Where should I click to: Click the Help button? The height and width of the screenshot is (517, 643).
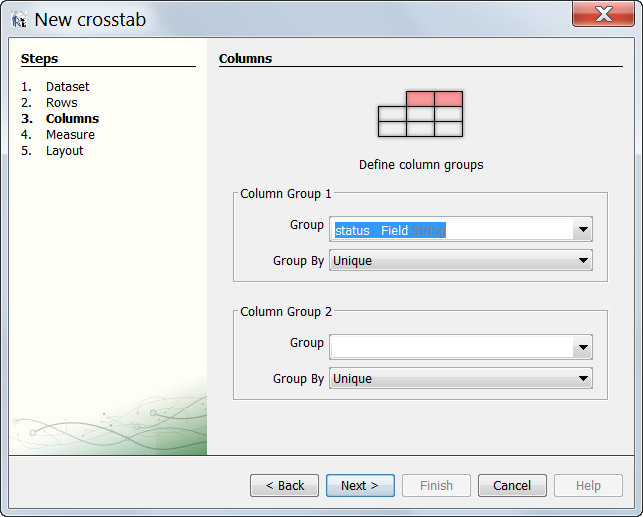click(x=588, y=486)
